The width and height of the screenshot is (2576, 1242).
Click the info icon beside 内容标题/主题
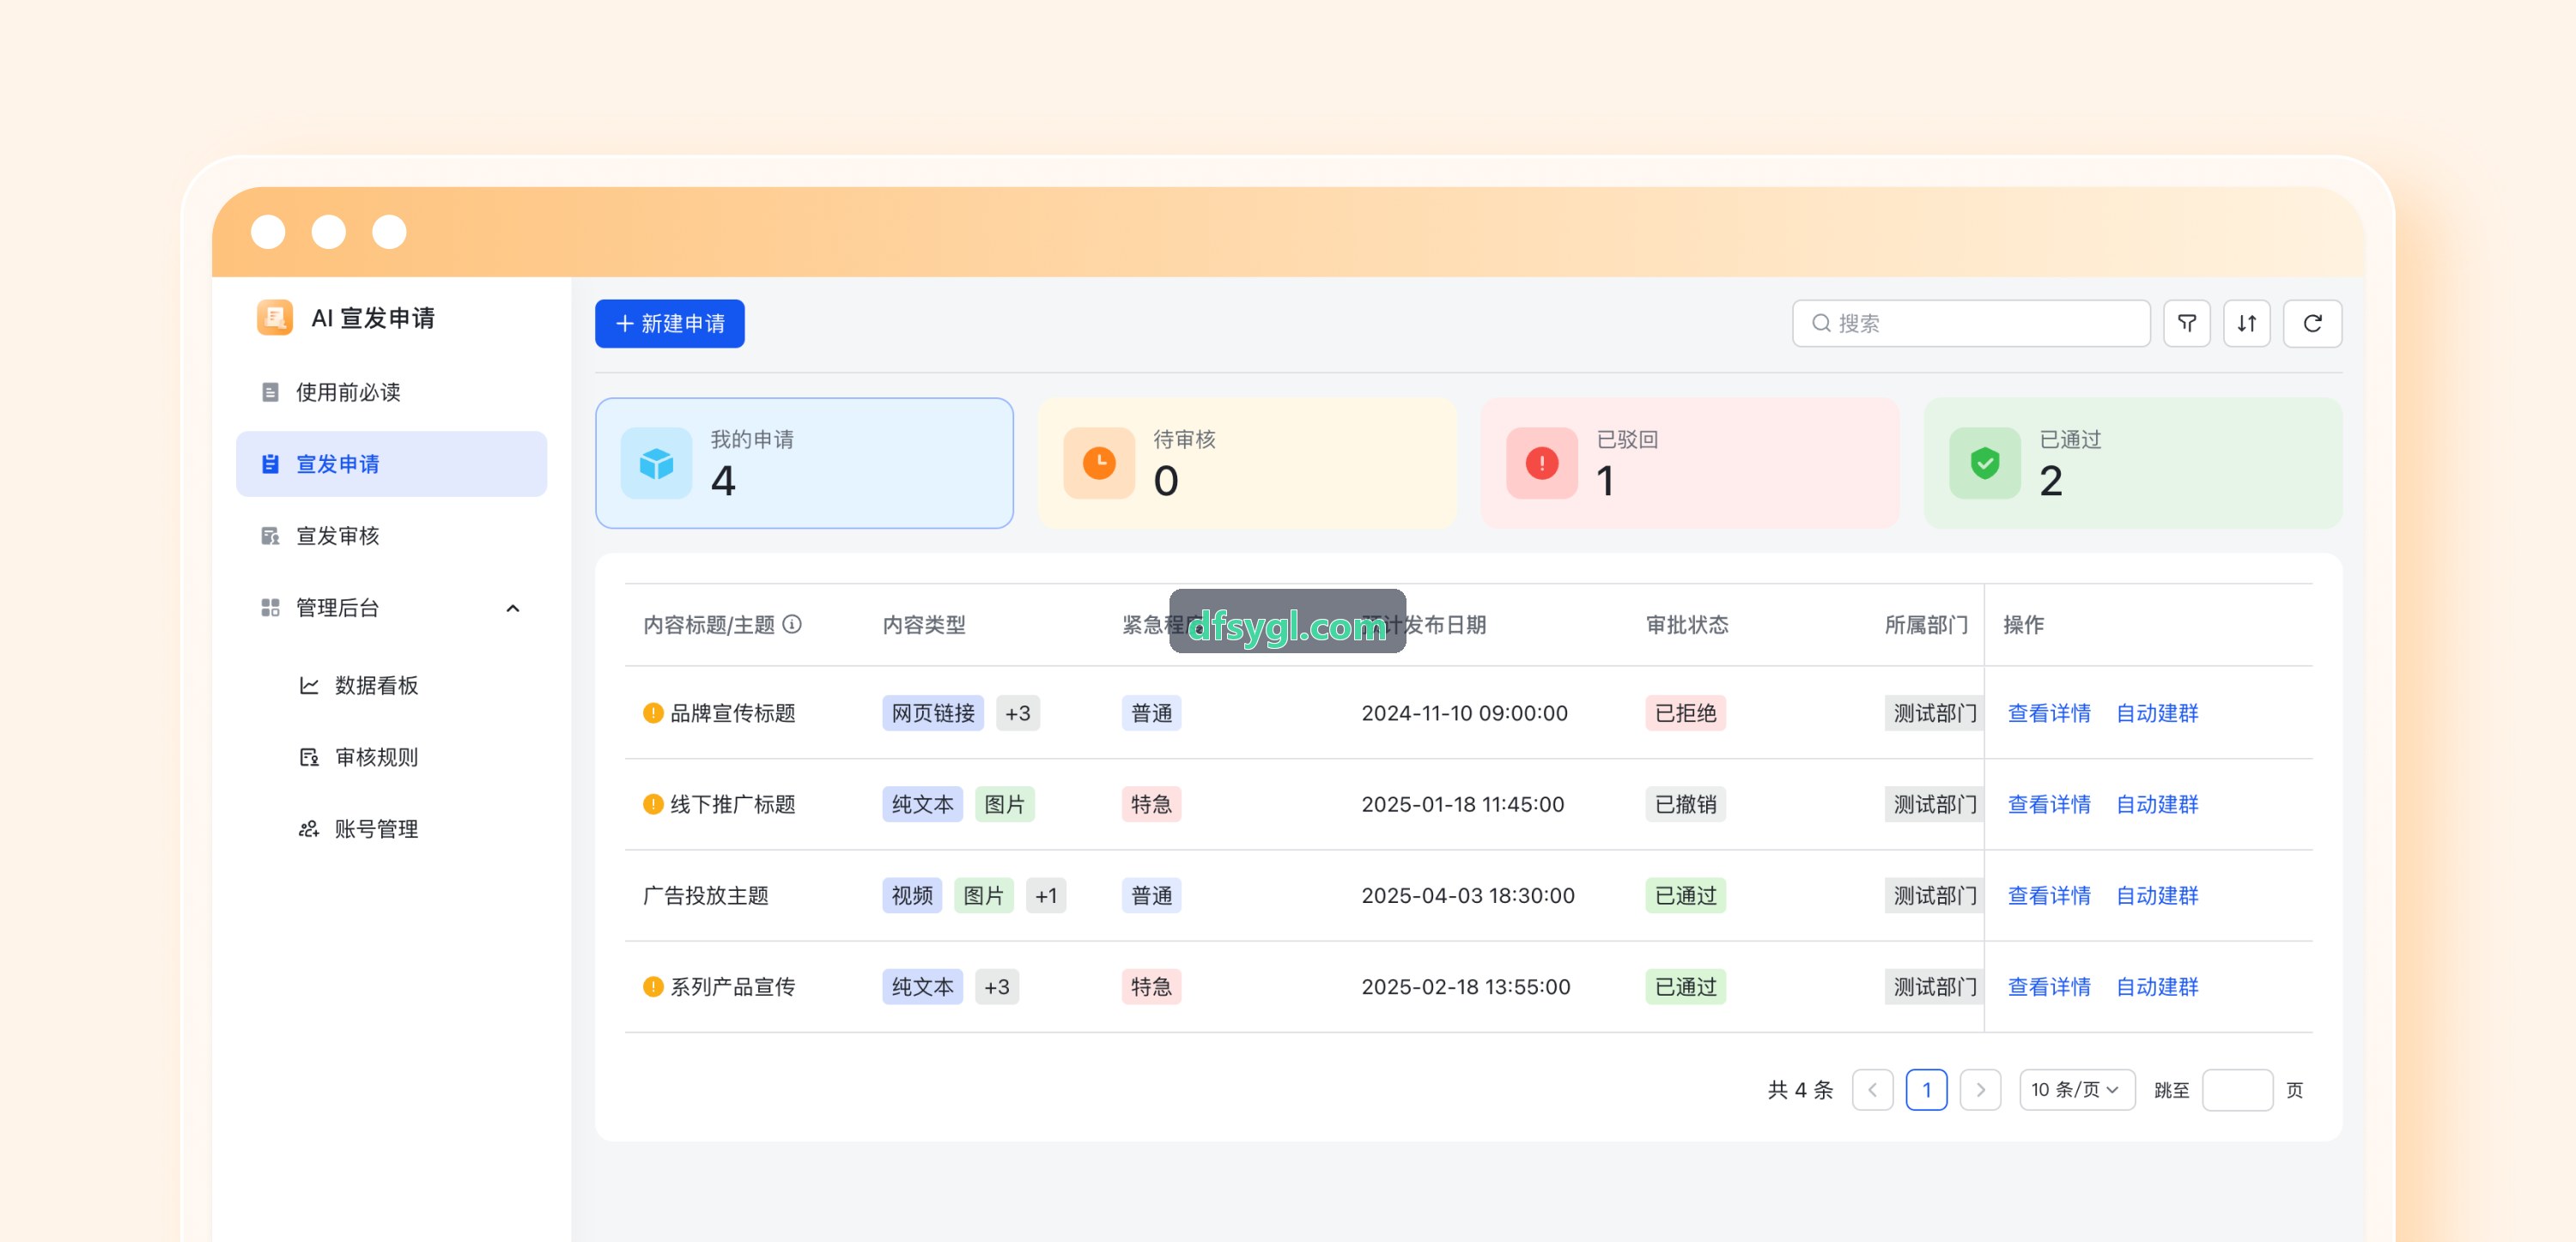[x=792, y=624]
